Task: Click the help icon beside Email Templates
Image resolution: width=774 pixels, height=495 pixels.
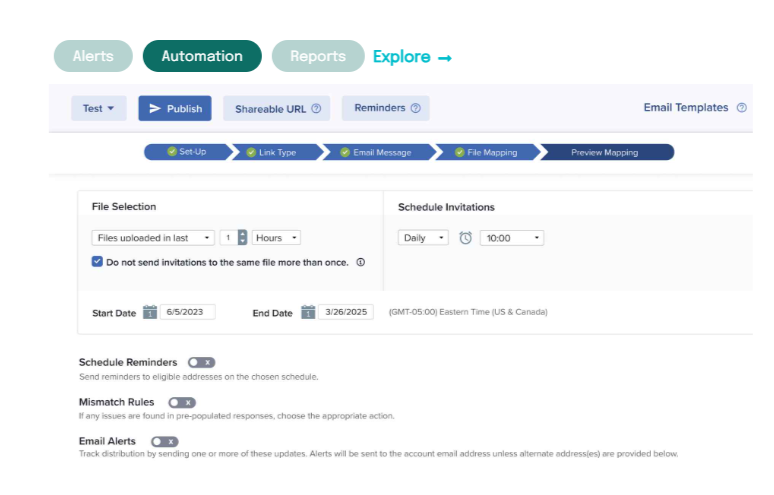Action: (741, 108)
